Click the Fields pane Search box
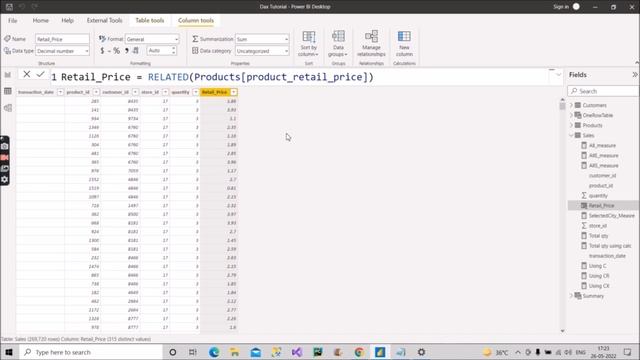Screen dimensions: 640x360 [x=603, y=91]
